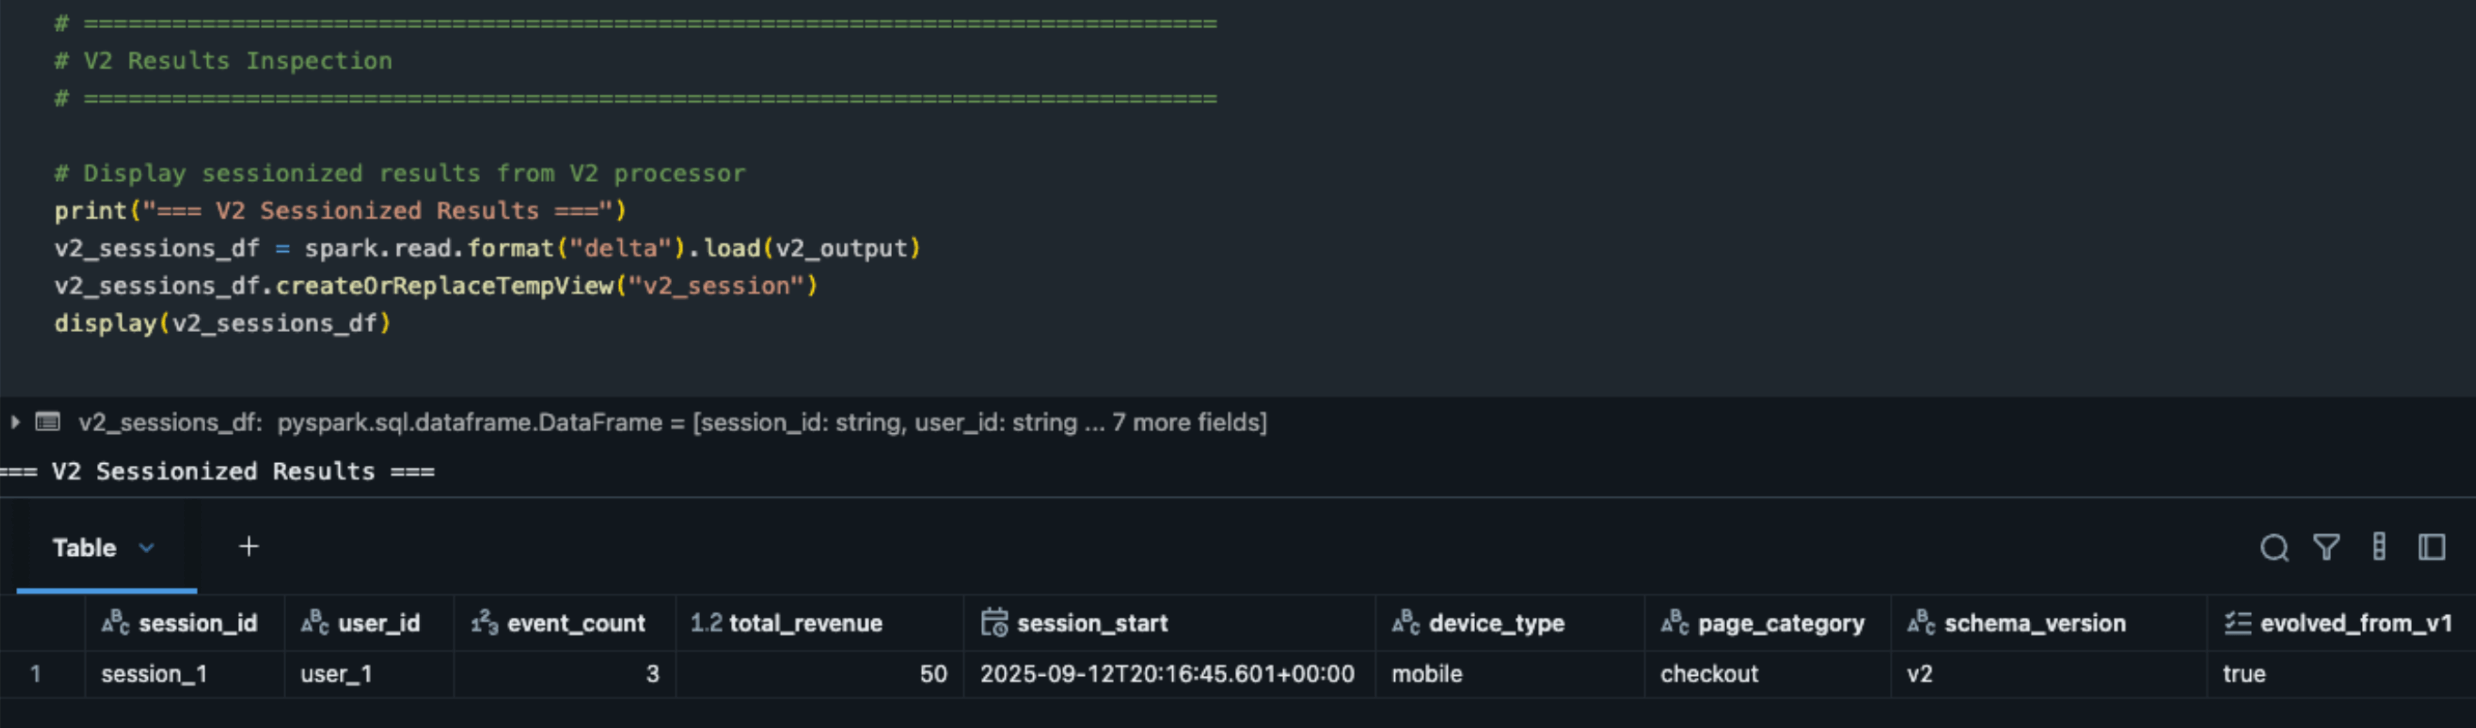2476x728 pixels.
Task: Select the schema_version column header
Action: tap(2034, 623)
